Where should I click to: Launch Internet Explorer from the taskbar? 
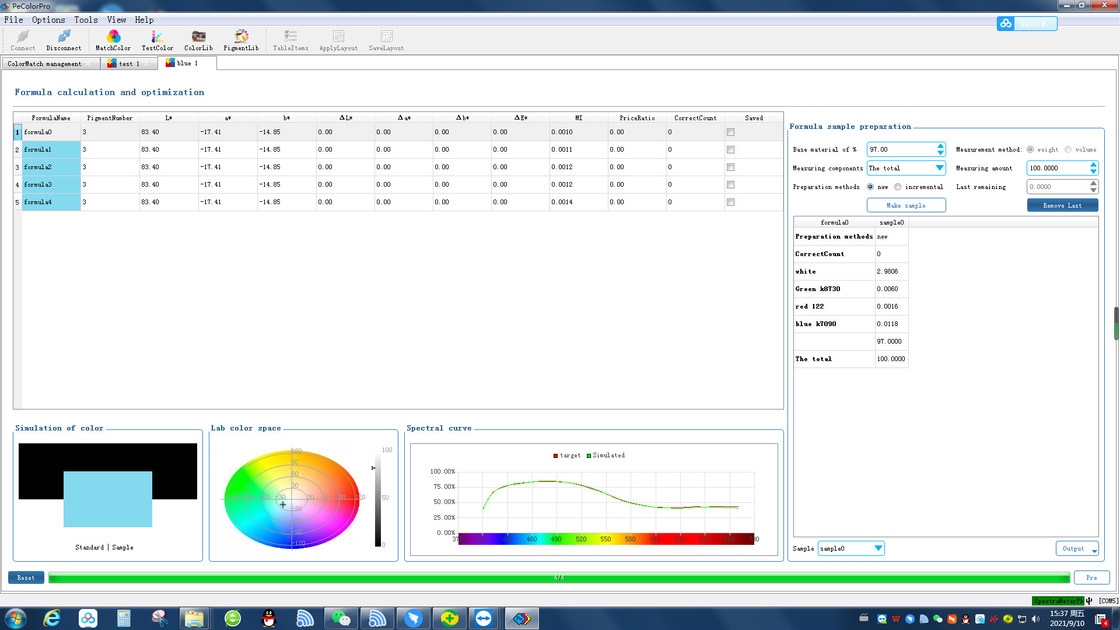click(x=51, y=619)
